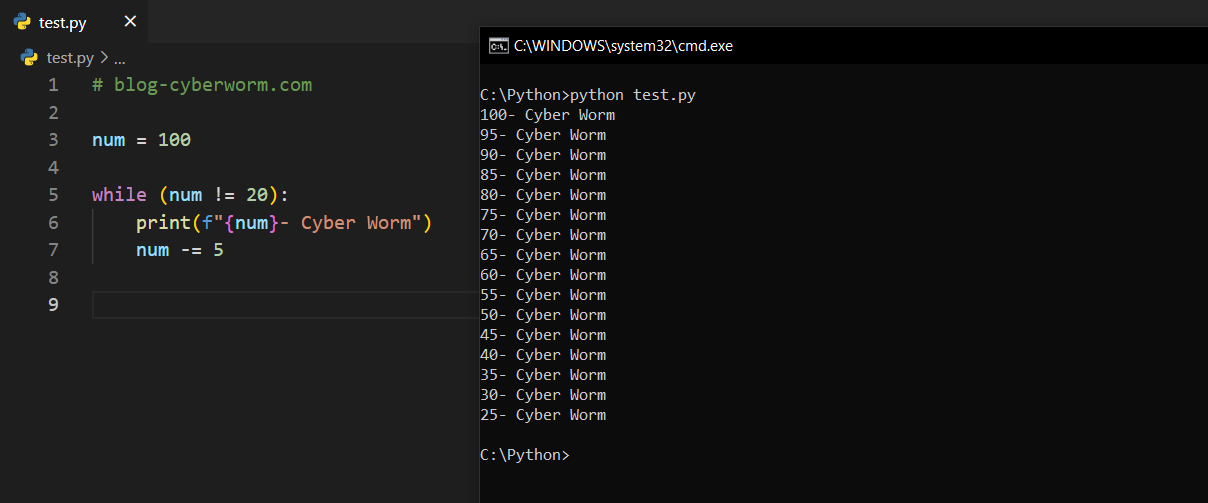This screenshot has height=503, width=1208.
Task: Open the breadcrumb ellipsis symbol list
Action: [x=119, y=58]
